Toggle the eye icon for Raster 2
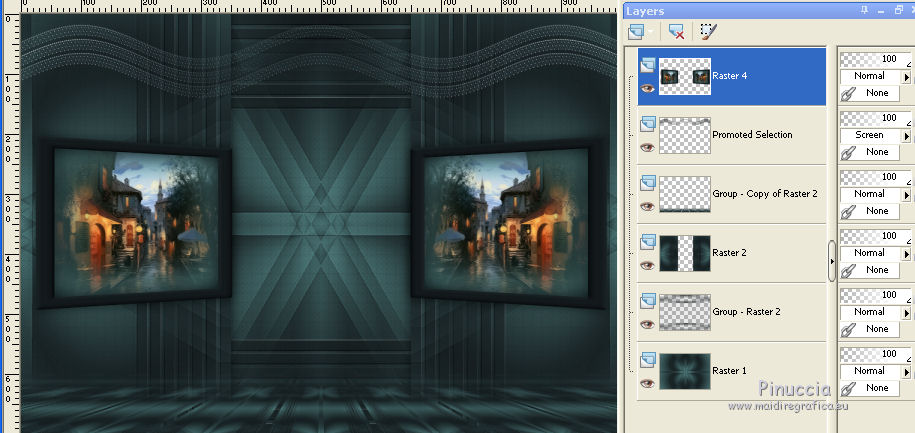The image size is (915, 433). (x=647, y=265)
